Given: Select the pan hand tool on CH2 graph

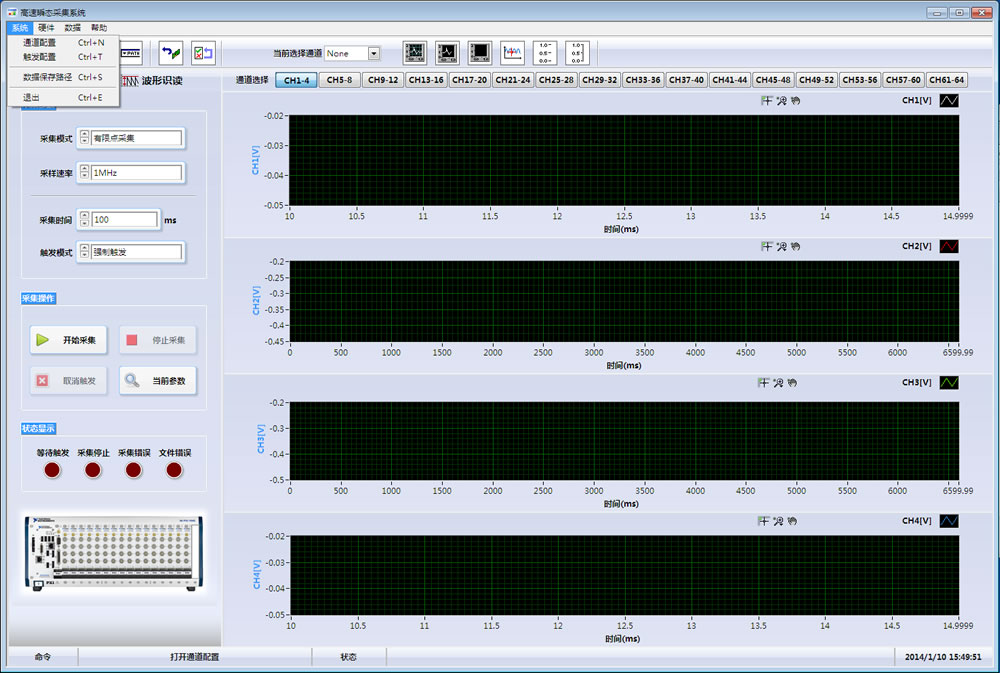Looking at the screenshot, I should (794, 246).
